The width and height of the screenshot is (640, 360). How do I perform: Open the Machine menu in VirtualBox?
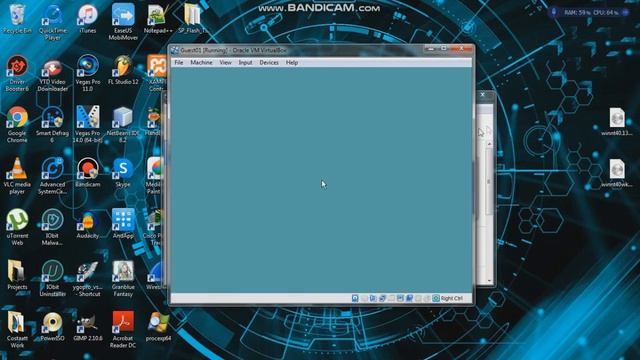pos(201,62)
